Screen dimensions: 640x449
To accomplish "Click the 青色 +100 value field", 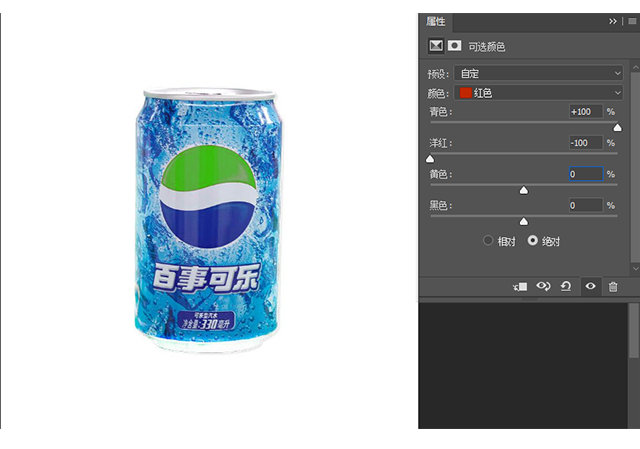I will click(586, 111).
